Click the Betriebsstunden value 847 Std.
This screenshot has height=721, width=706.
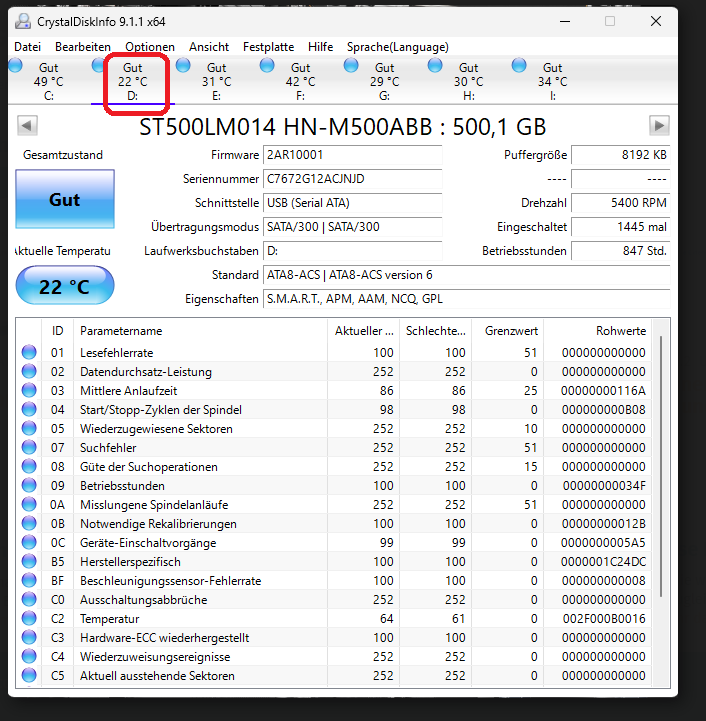coord(620,251)
